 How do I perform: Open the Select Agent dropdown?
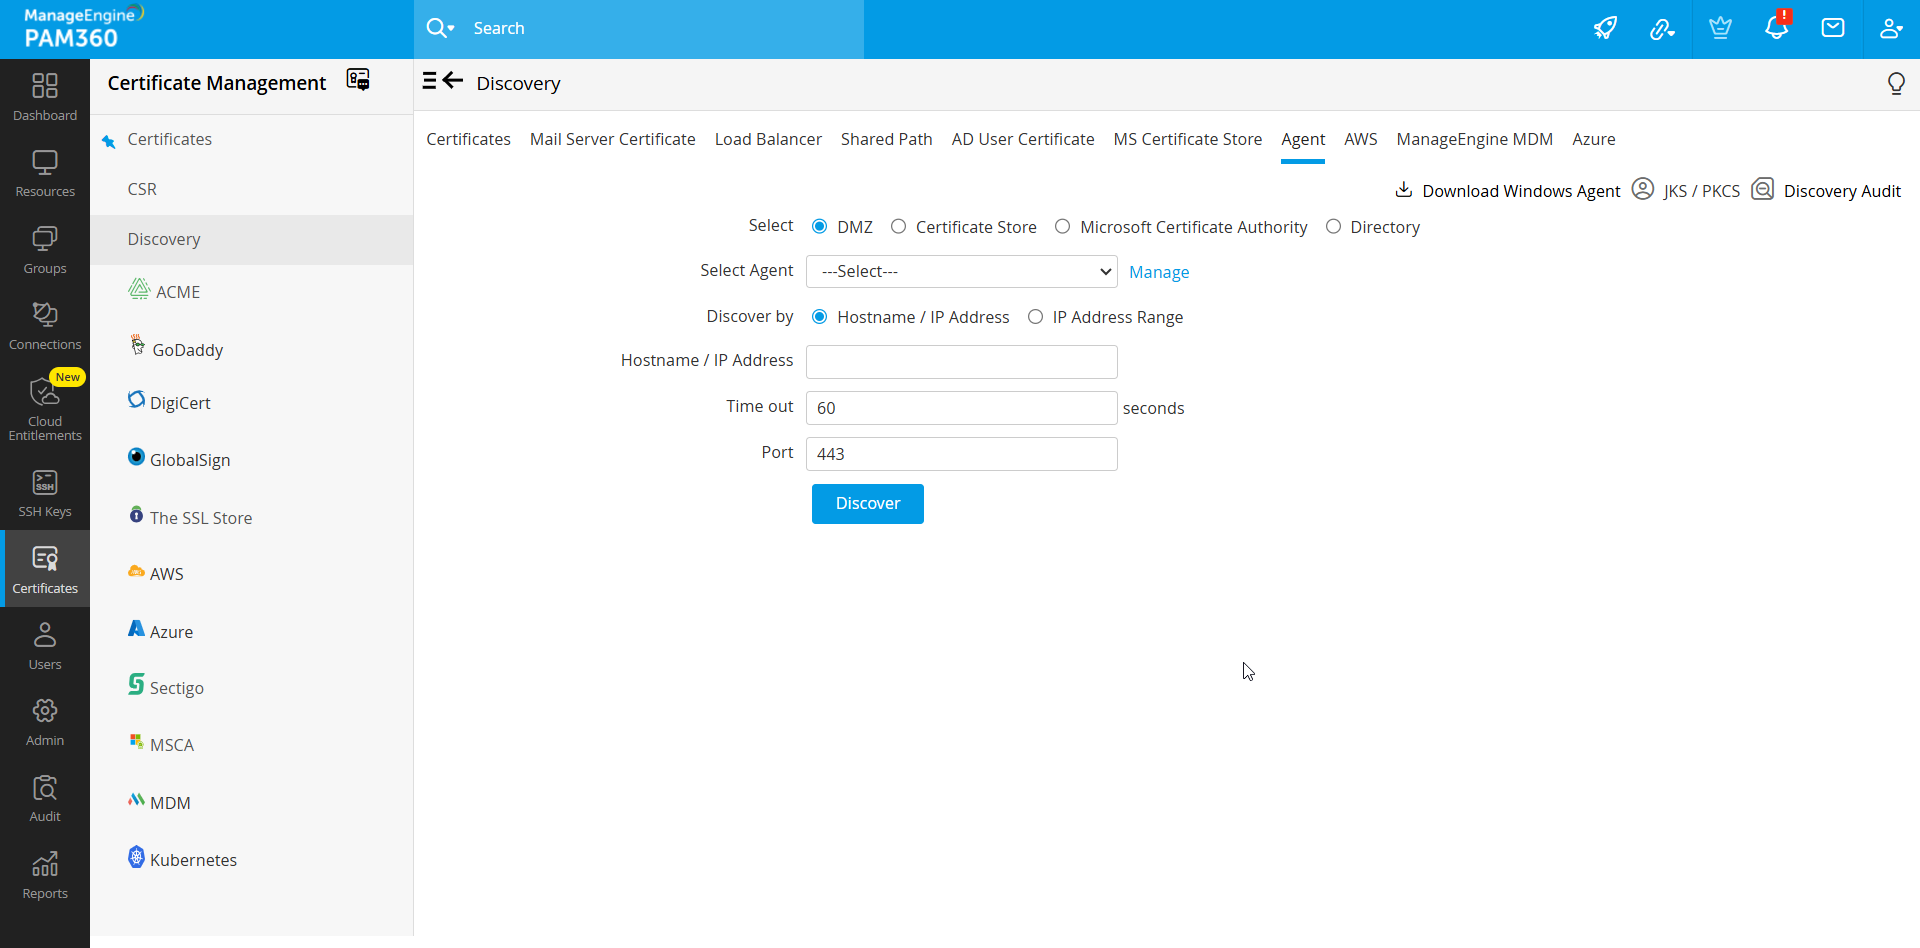coord(962,271)
